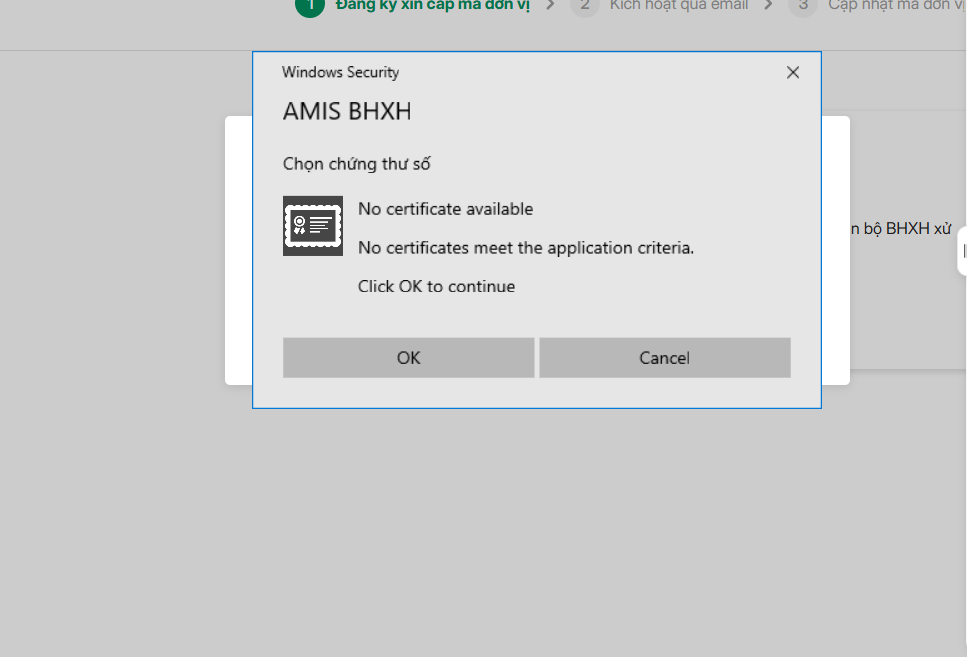Select the 'Đăng ký xin cấp mã đơn vị' step

coord(432,6)
